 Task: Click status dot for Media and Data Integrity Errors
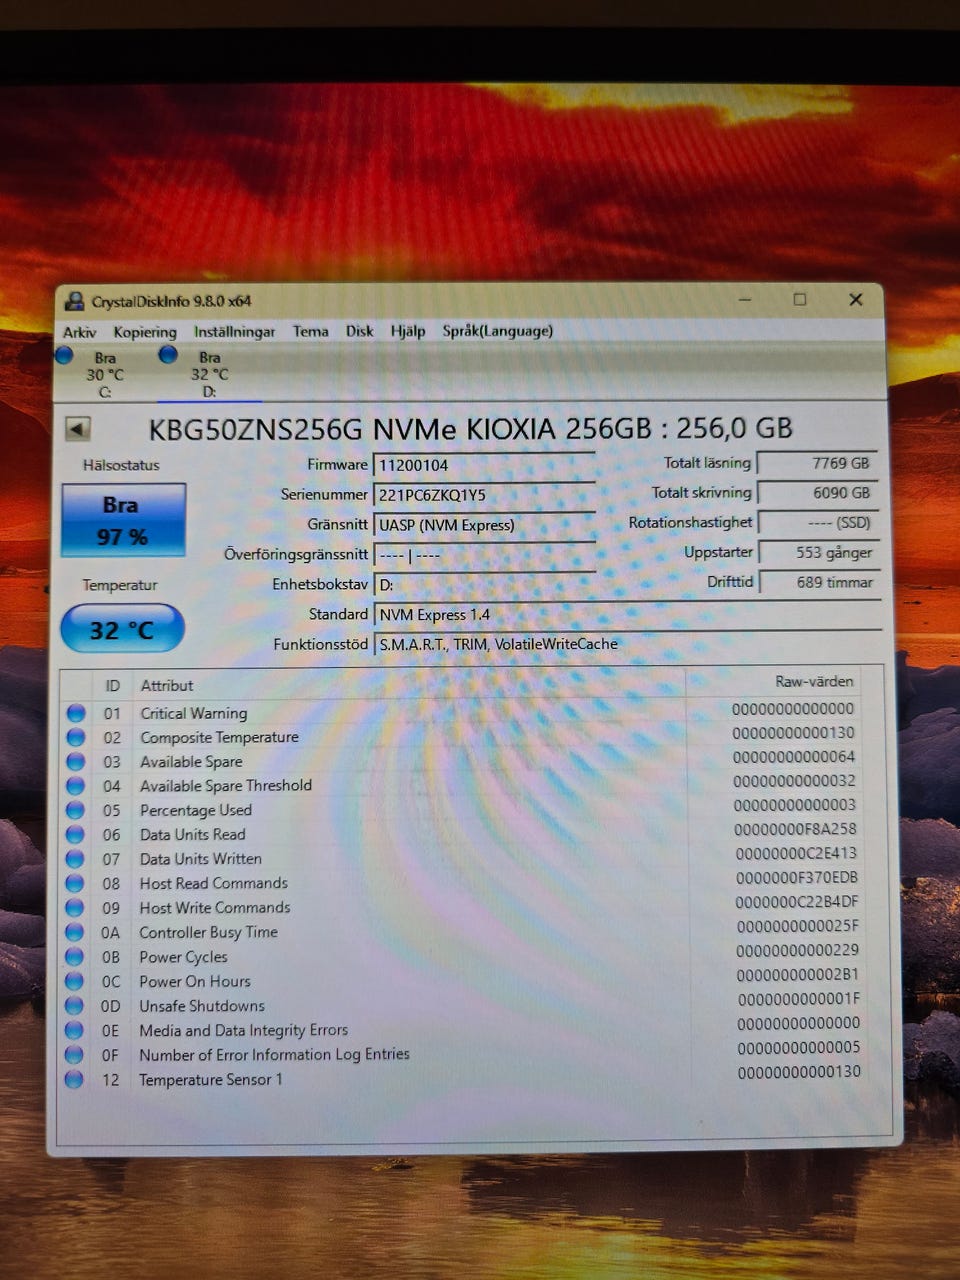pos(74,1030)
